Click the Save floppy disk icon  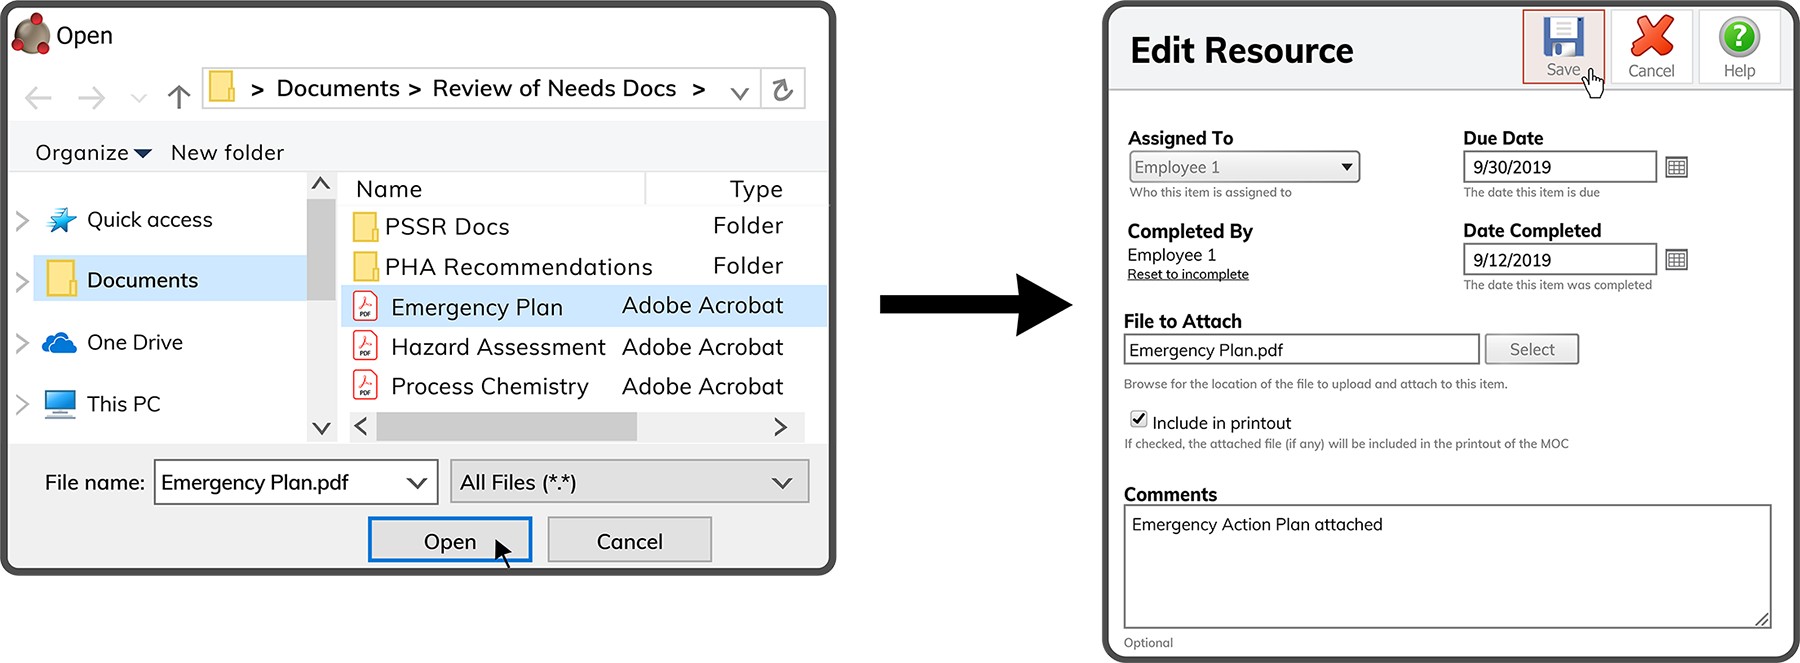pyautogui.click(x=1563, y=38)
